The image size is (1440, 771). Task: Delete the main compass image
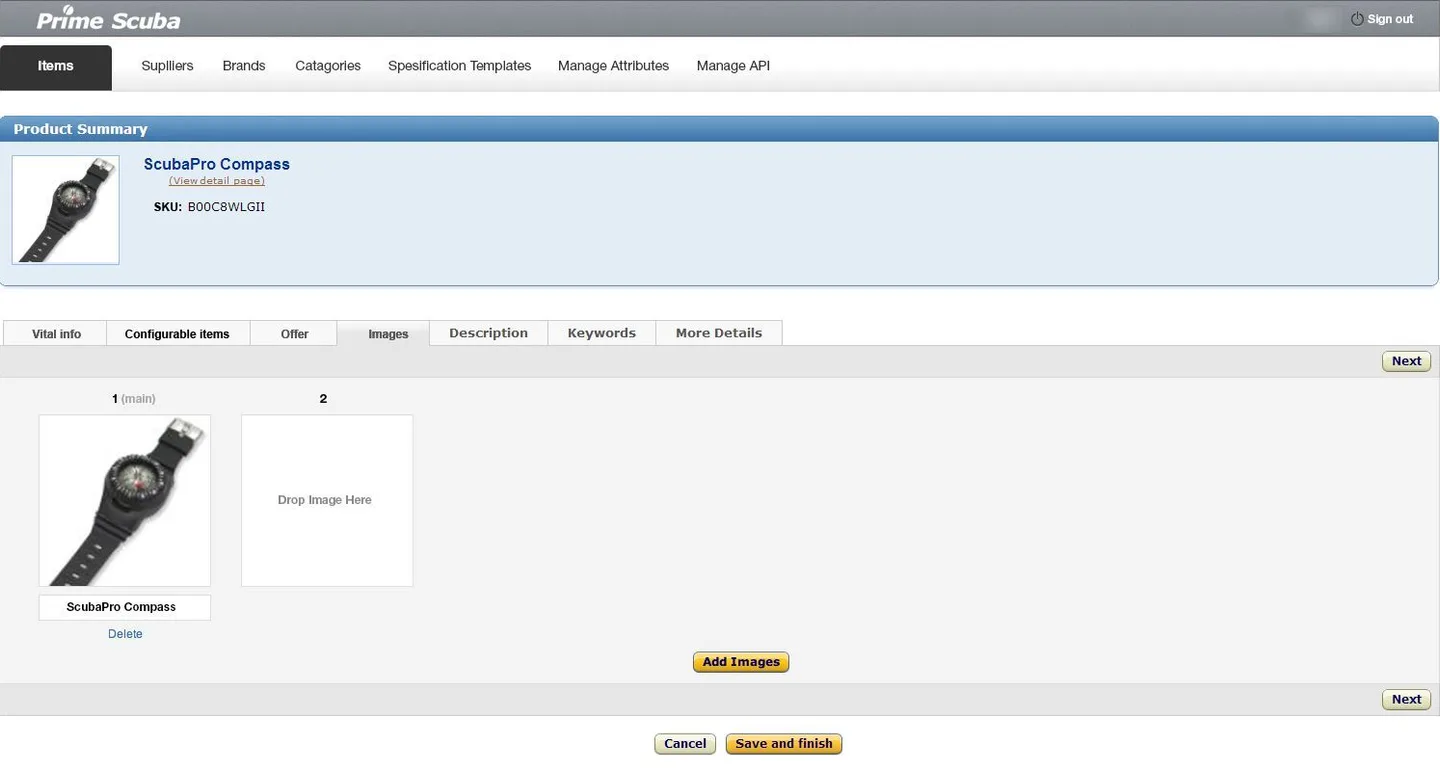(125, 634)
